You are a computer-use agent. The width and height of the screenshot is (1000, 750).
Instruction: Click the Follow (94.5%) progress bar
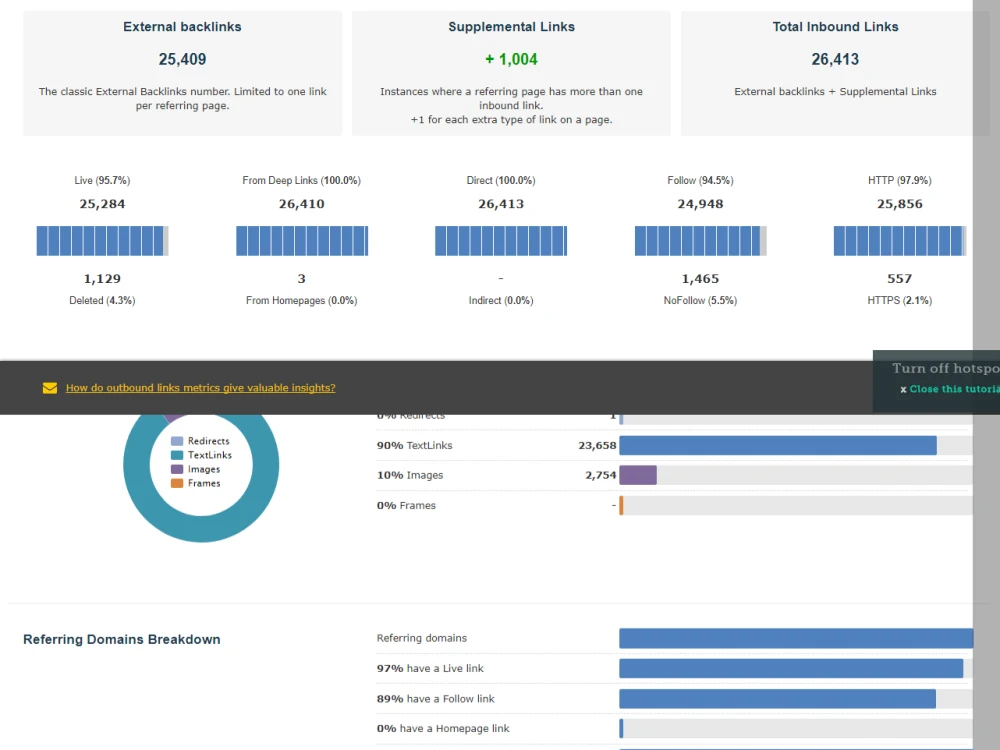(700, 241)
